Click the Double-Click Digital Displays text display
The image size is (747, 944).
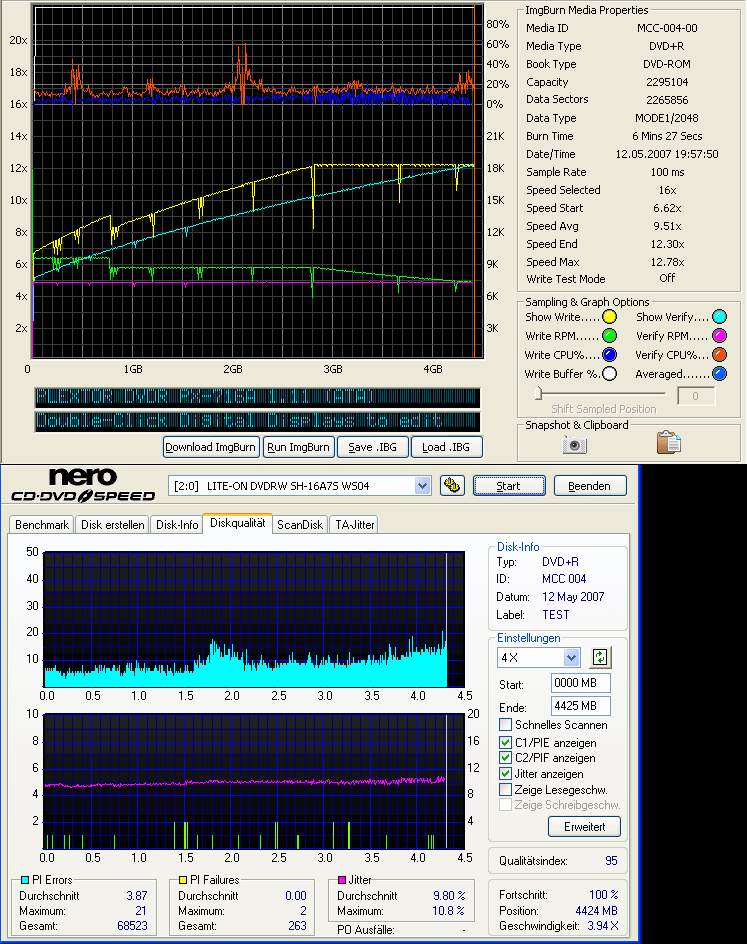coord(257,421)
